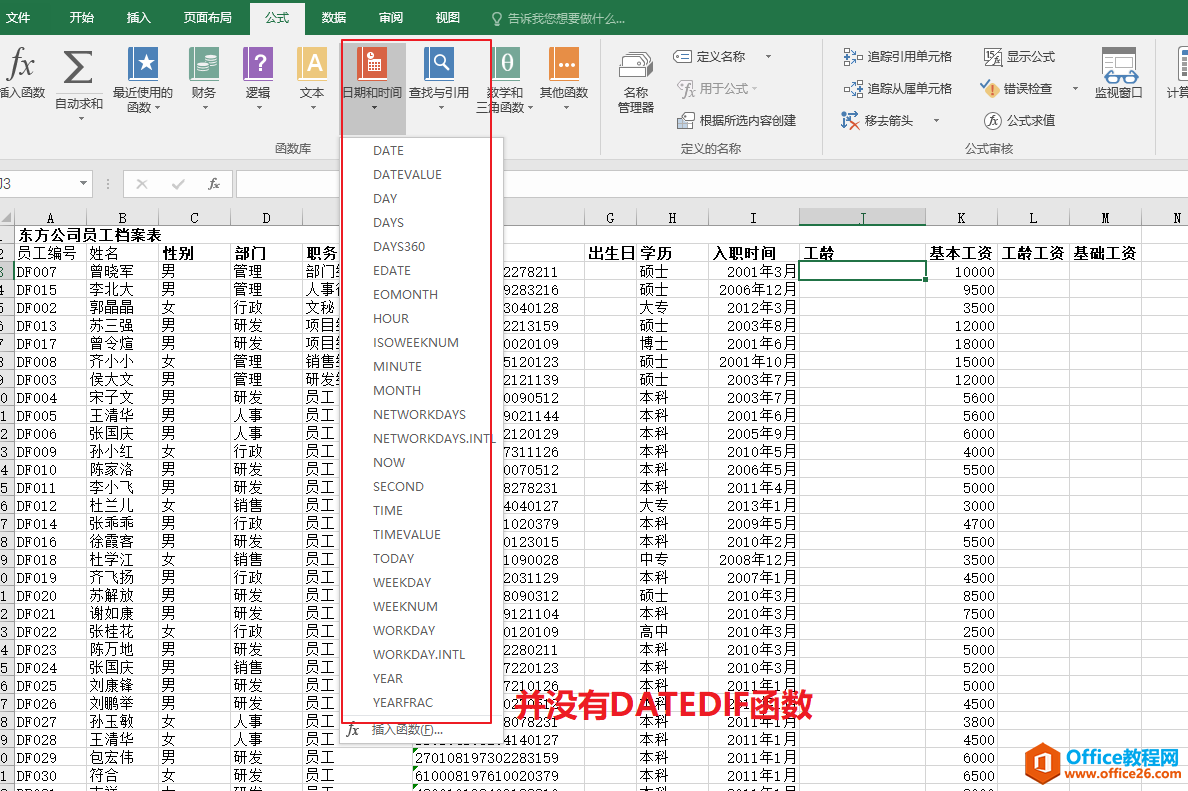This screenshot has width=1188, height=791.
Task: Switch to the Insert (插入) tab
Action: pos(138,17)
